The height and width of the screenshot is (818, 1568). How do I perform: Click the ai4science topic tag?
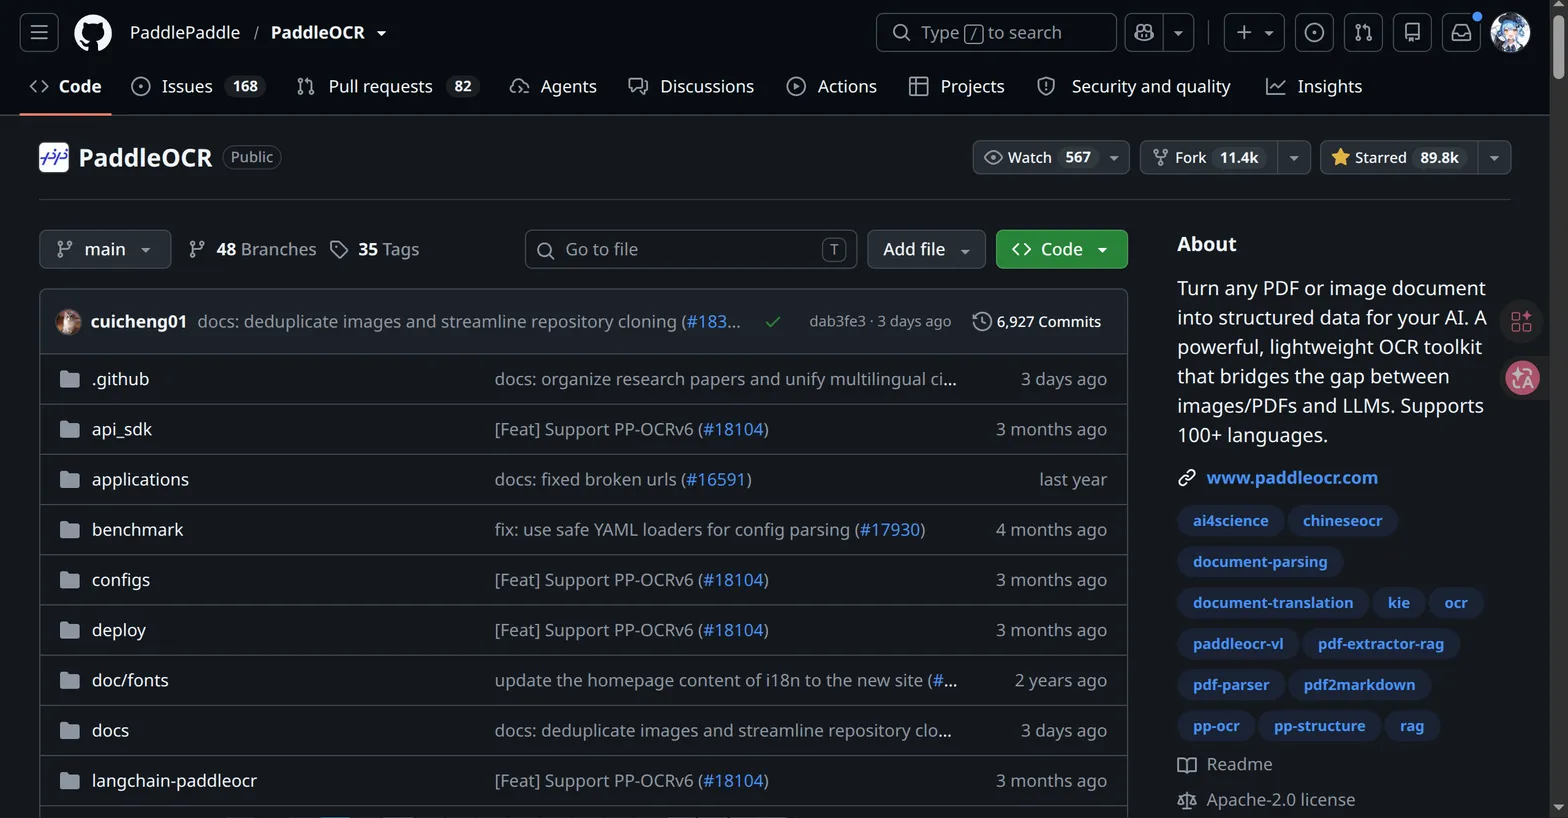[1230, 521]
